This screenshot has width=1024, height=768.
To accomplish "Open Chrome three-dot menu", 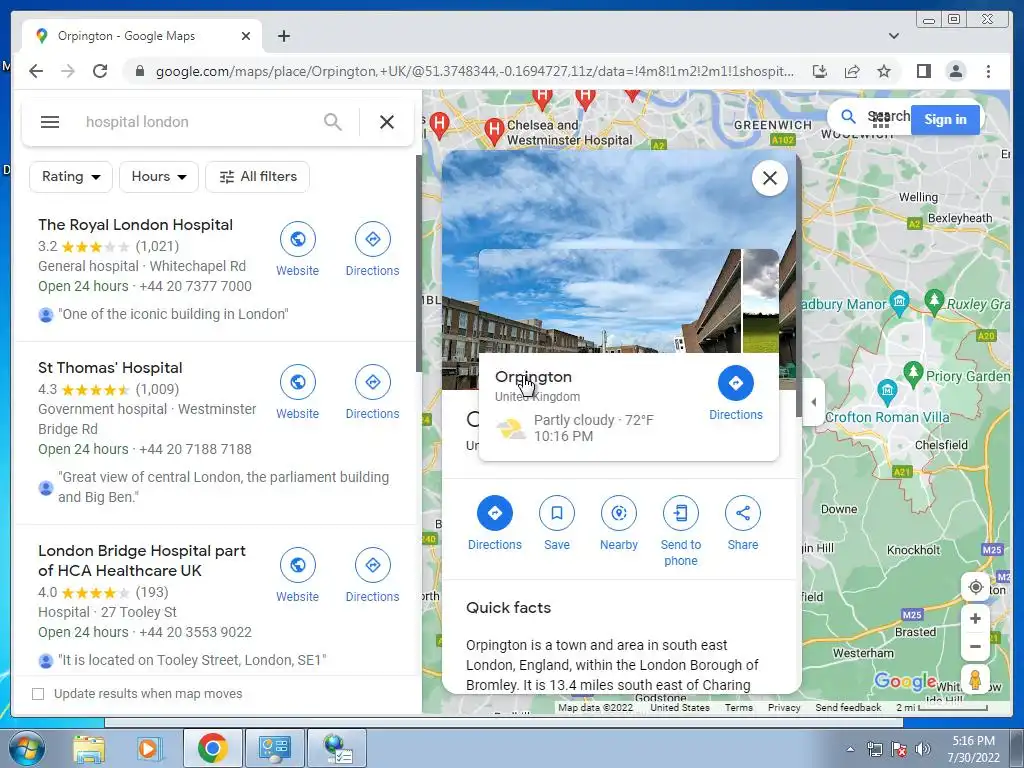I will tap(988, 71).
